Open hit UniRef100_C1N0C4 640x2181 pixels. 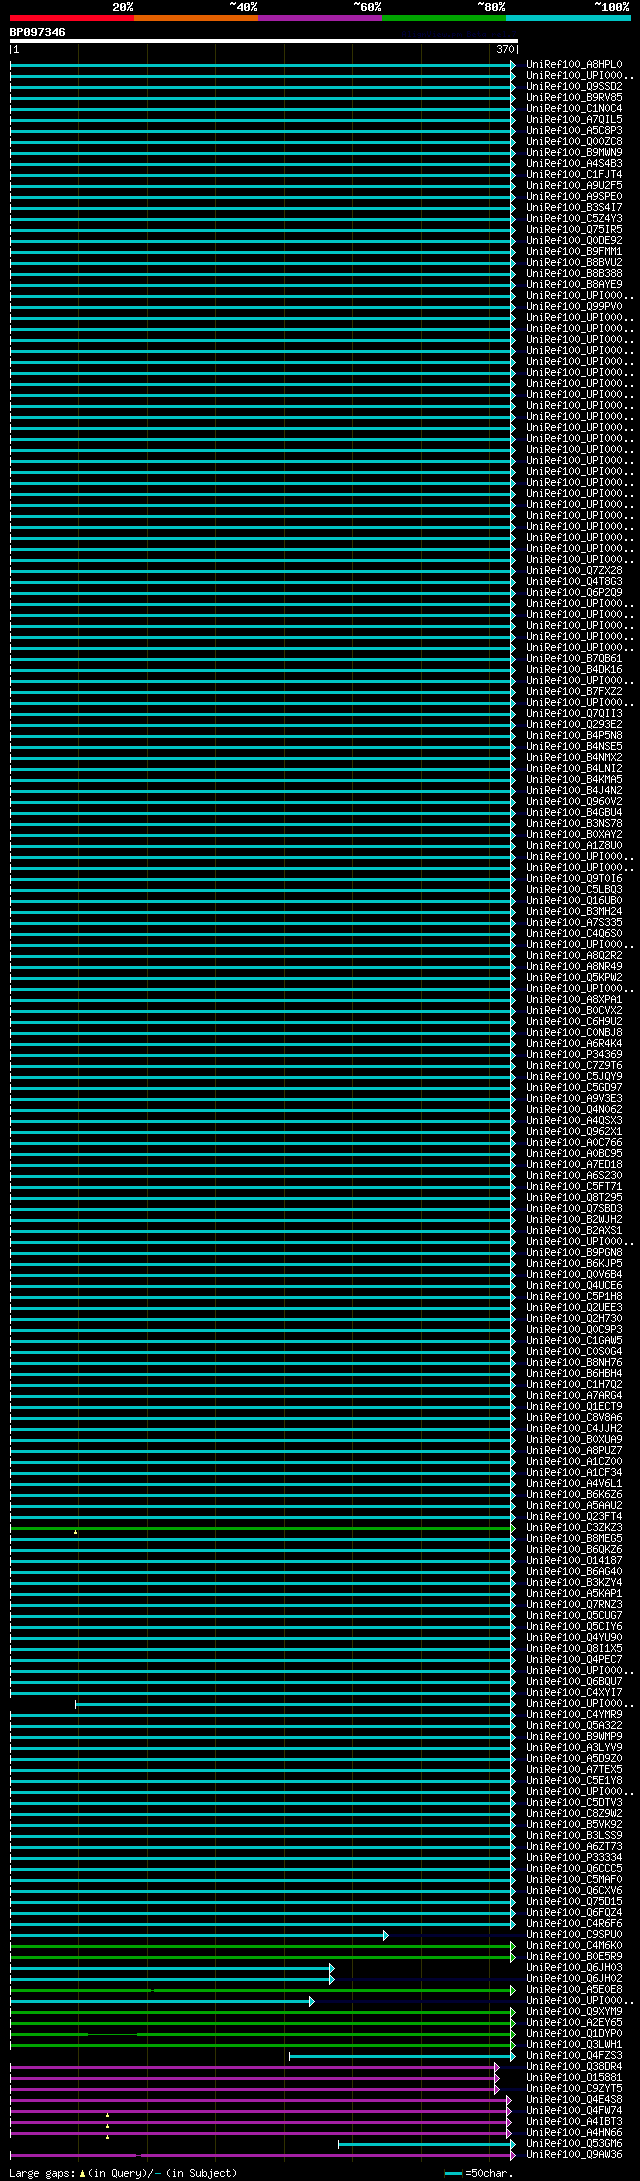pos(574,109)
